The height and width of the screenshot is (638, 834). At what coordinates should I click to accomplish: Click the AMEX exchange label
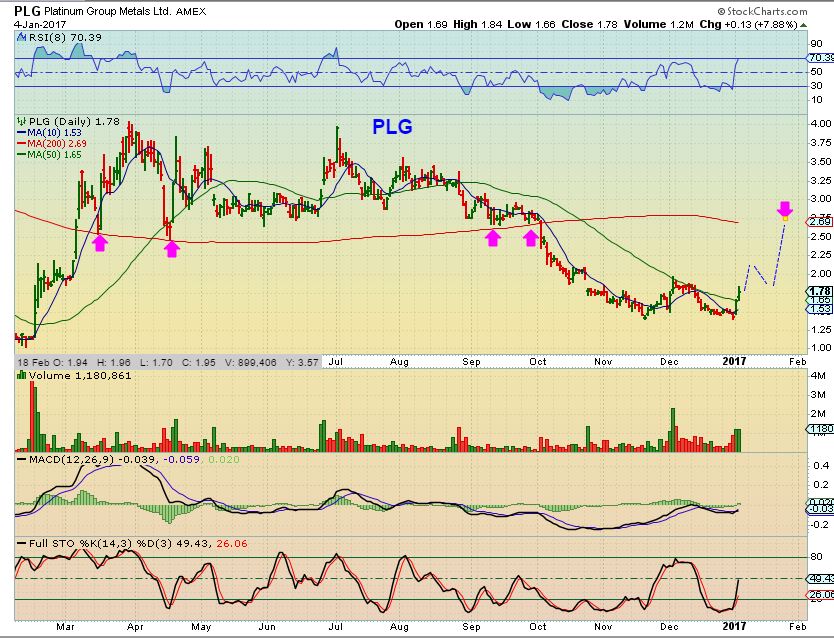click(190, 11)
